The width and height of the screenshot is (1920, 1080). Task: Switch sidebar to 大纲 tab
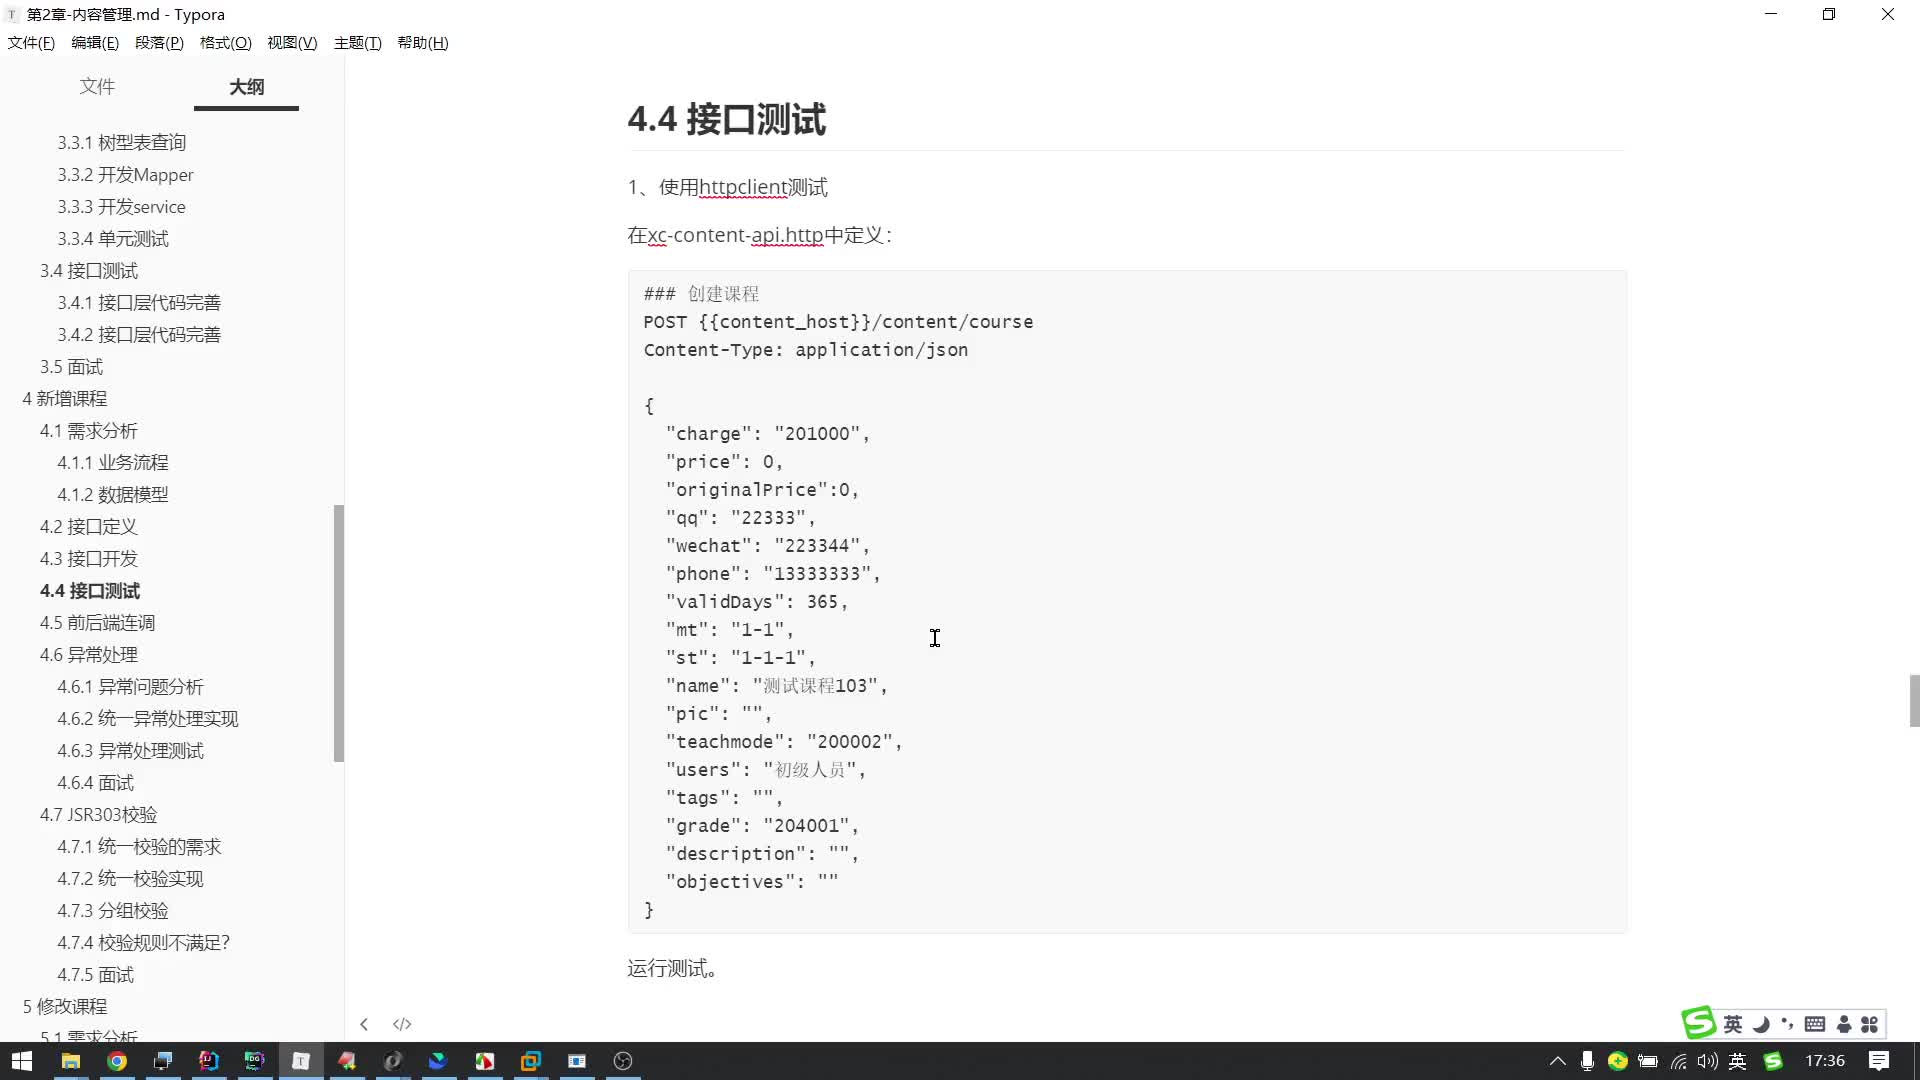pyautogui.click(x=246, y=87)
